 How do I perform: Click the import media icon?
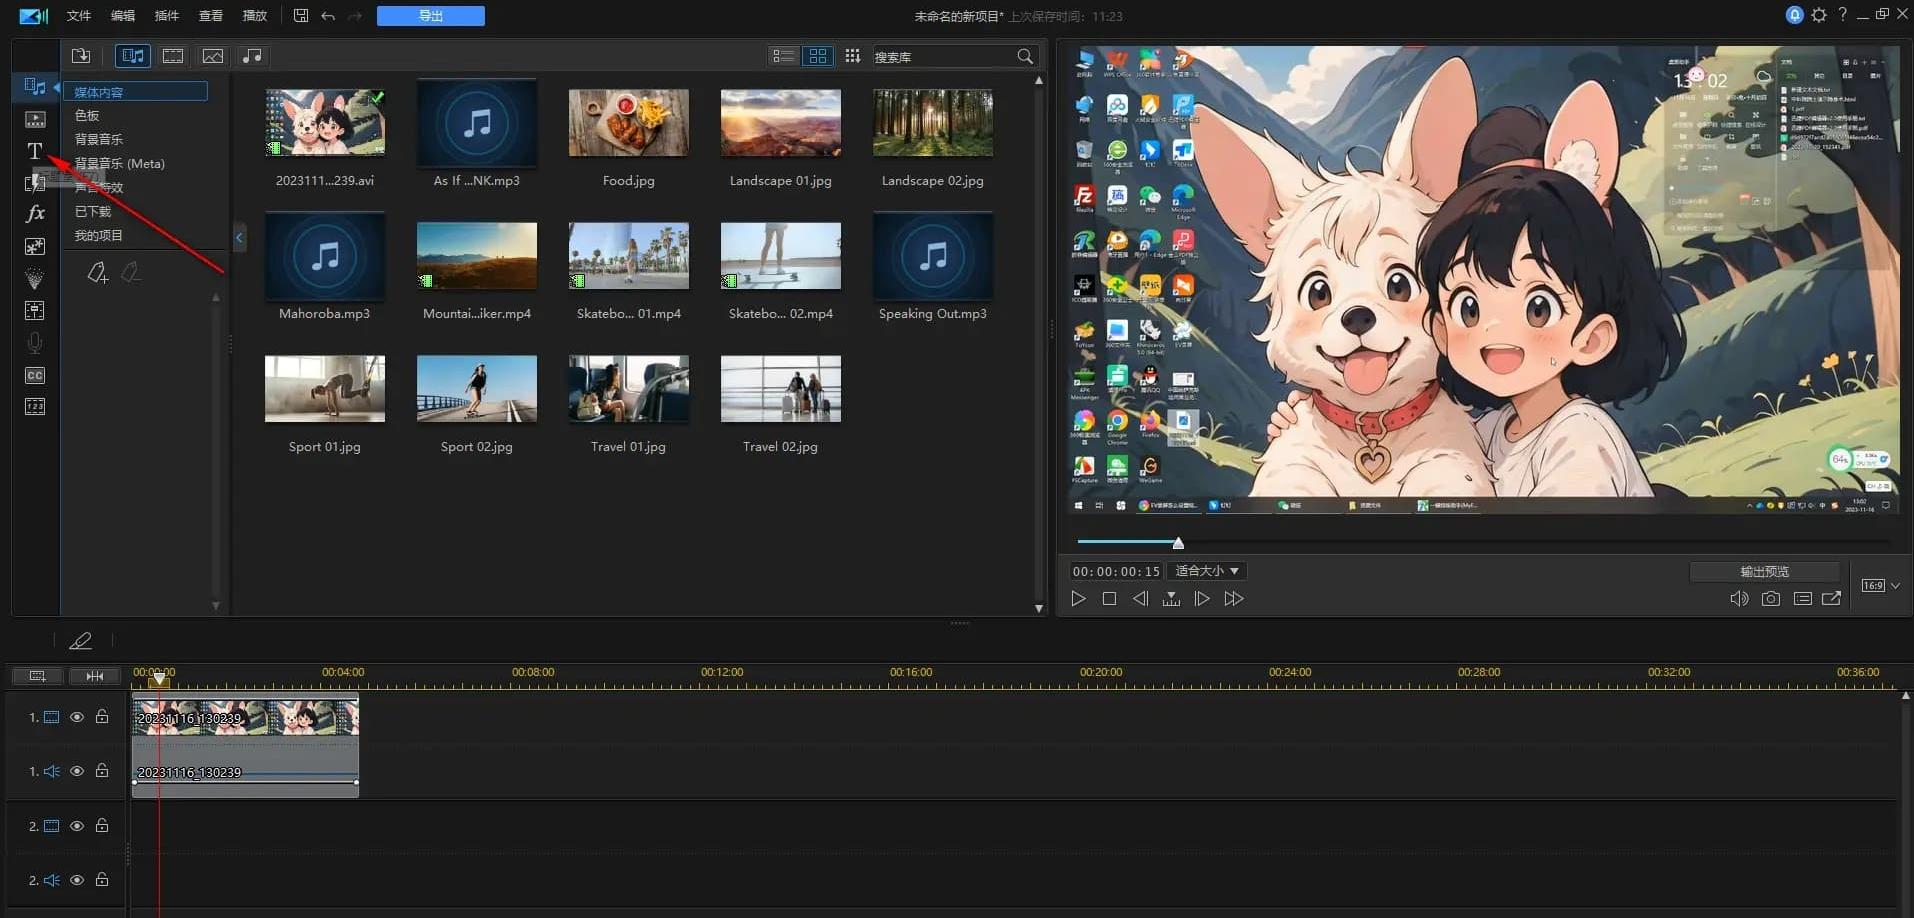pos(81,56)
